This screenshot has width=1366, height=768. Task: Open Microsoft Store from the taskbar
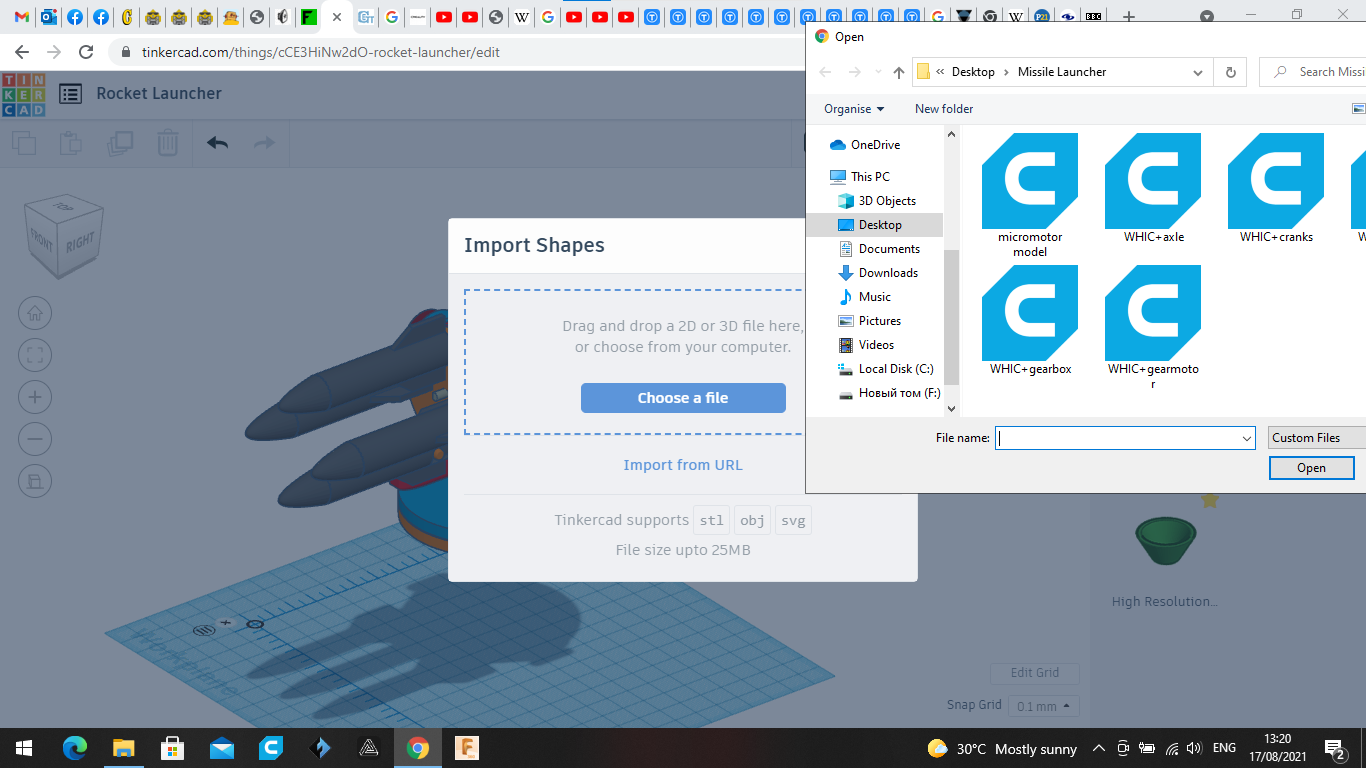[x=173, y=748]
